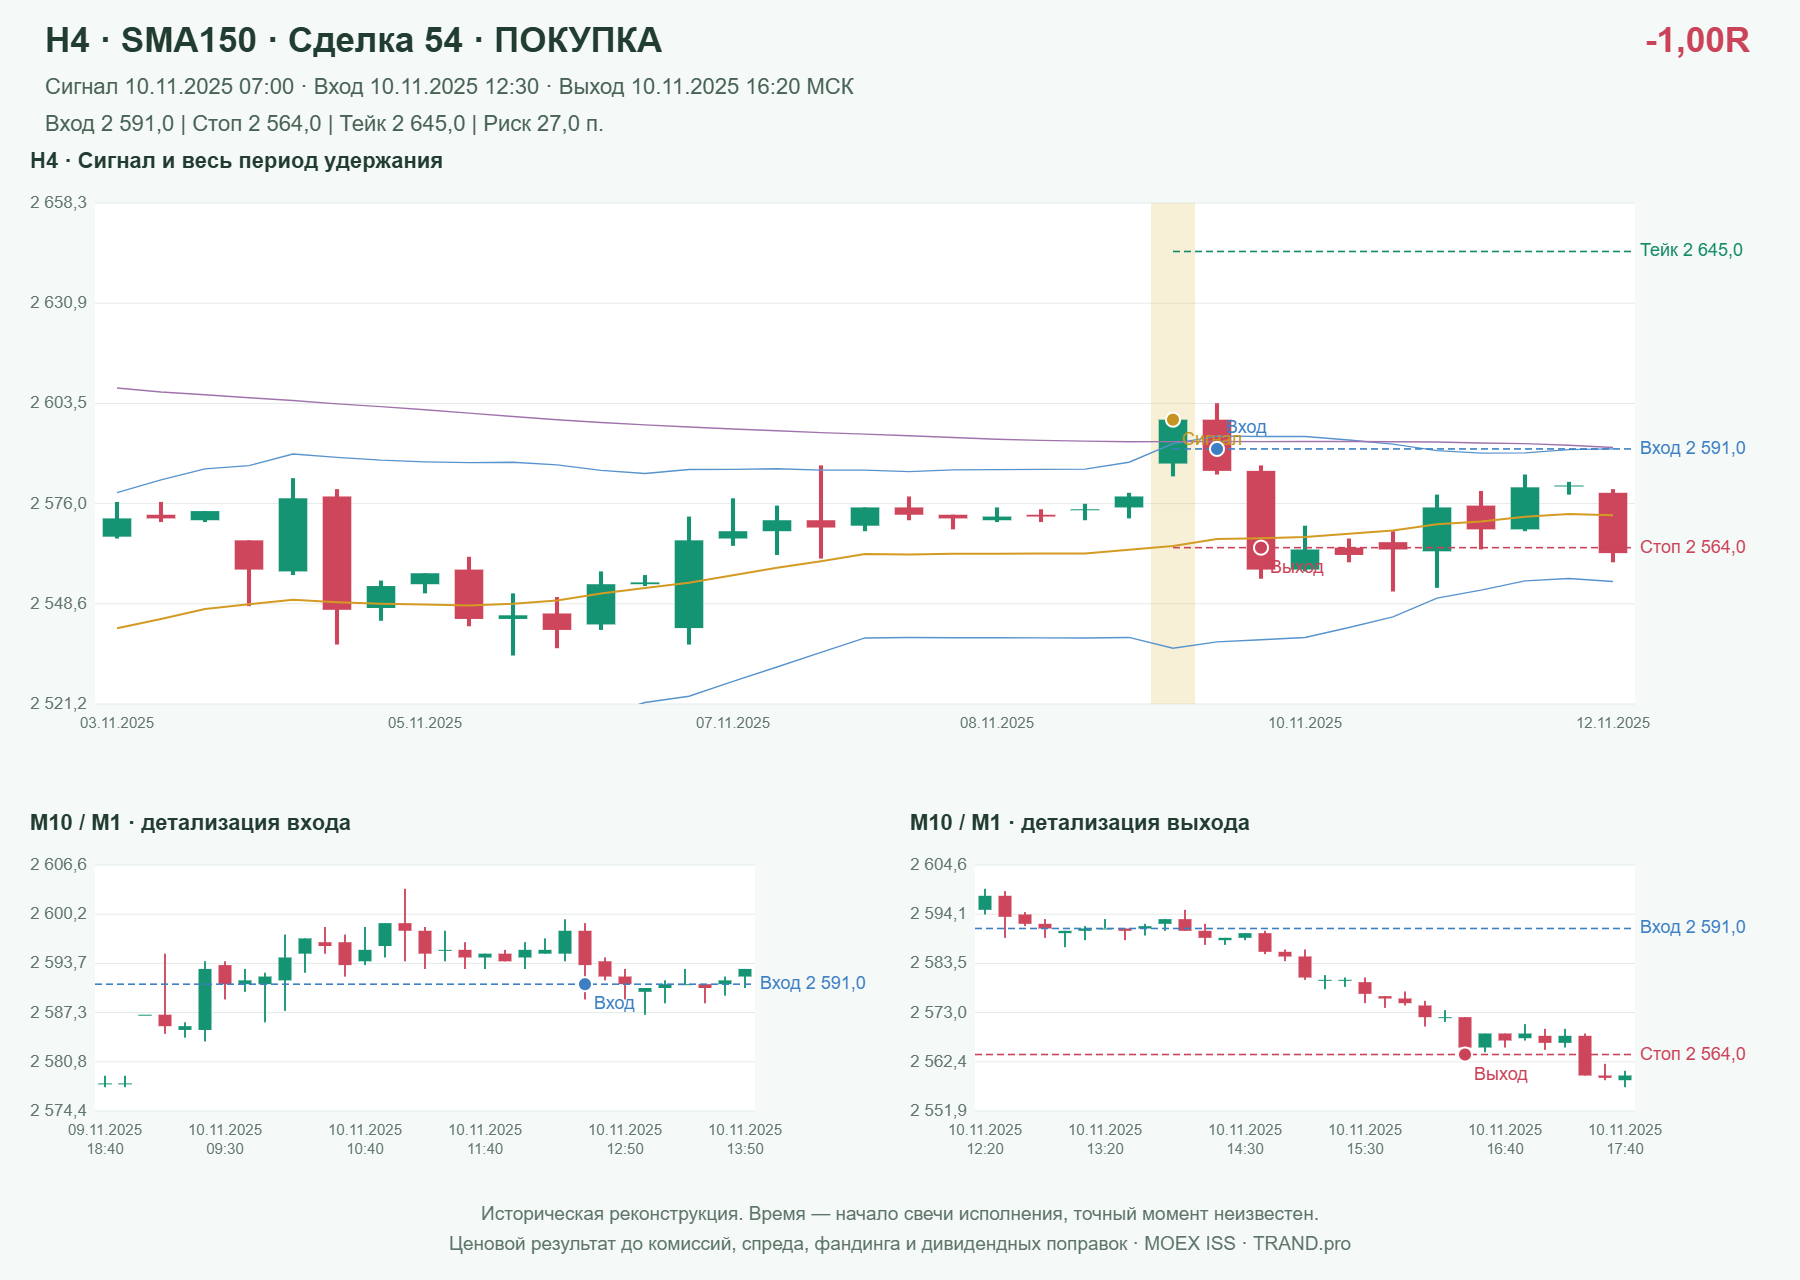Image resolution: width=1800 pixels, height=1280 pixels.
Task: Click the 03.11.2025 date axis label
Action: 117,723
